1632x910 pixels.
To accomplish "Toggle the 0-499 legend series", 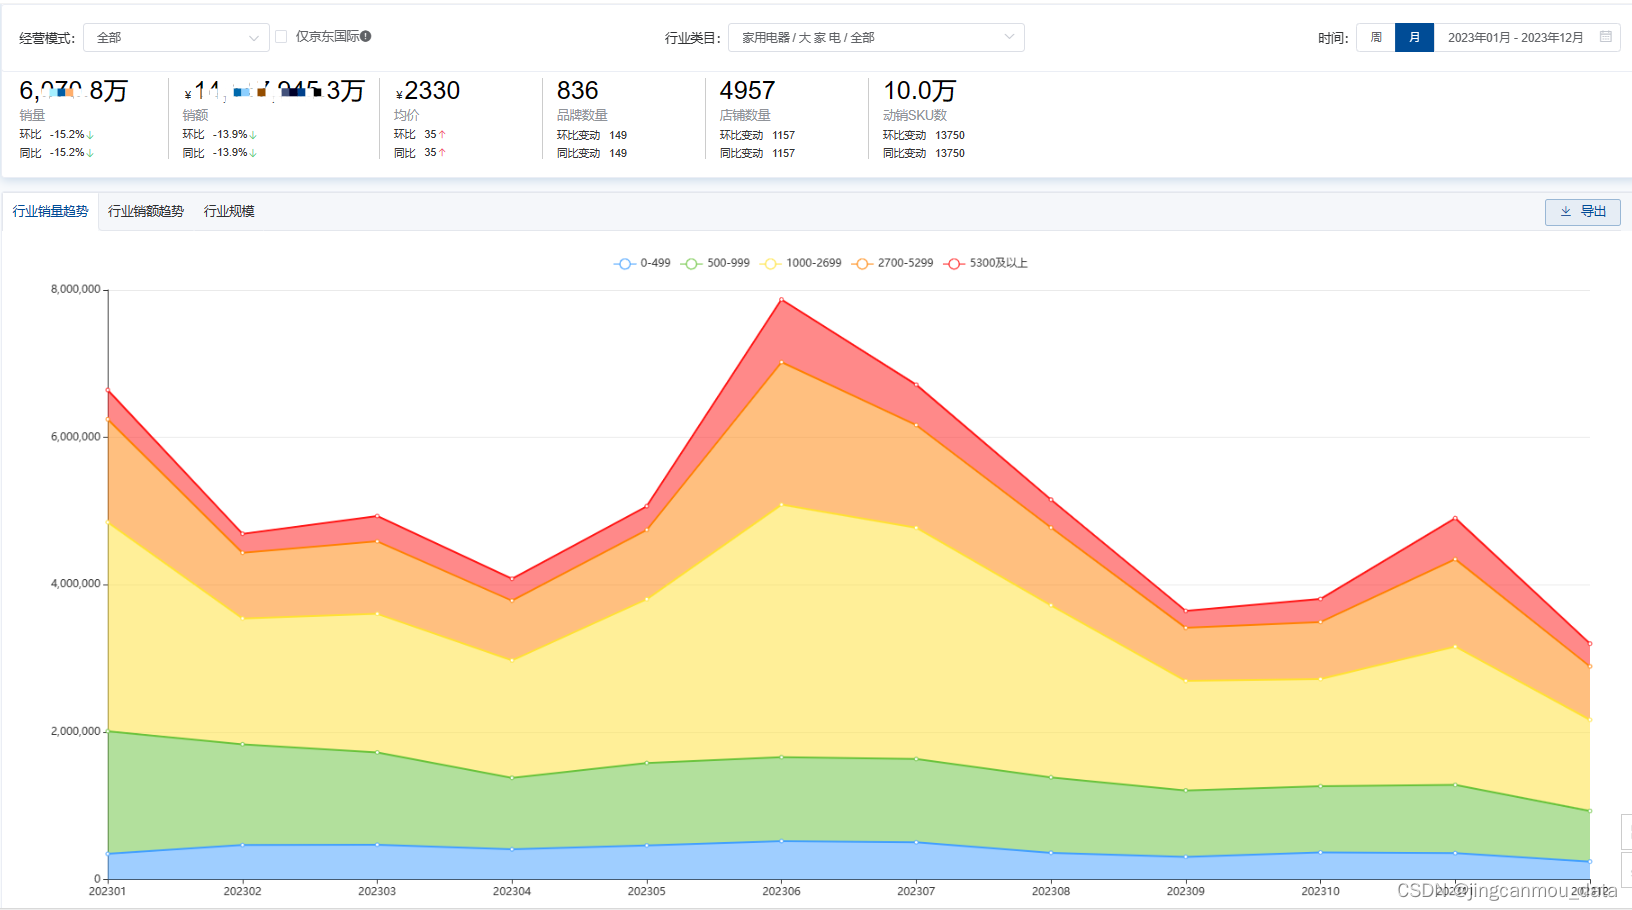I will point(642,263).
